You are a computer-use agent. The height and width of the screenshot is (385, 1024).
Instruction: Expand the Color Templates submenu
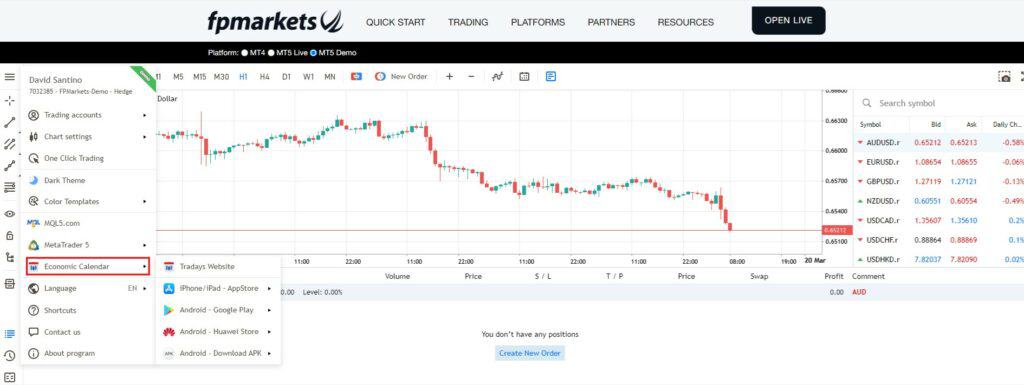pos(88,202)
